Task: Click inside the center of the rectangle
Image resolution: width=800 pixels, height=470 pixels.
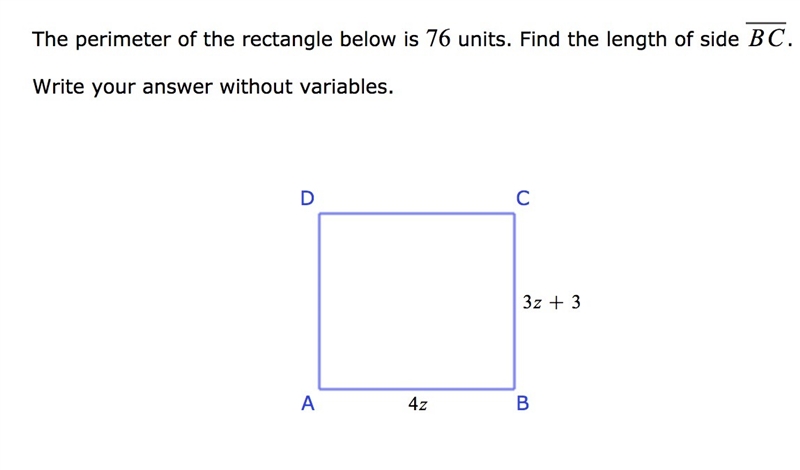Action: point(417,301)
